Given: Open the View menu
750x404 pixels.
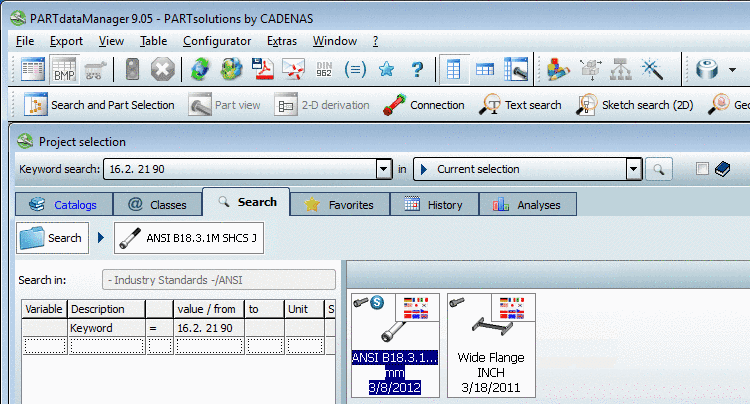Looking at the screenshot, I should (111, 42).
